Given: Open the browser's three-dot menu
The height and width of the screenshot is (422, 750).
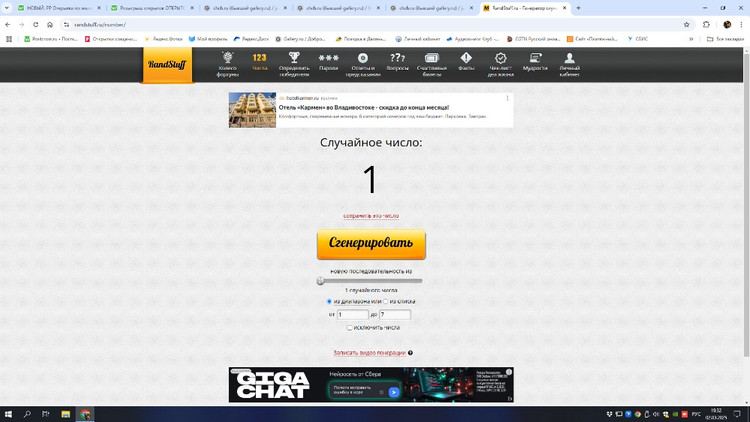Looking at the screenshot, I should point(739,24).
